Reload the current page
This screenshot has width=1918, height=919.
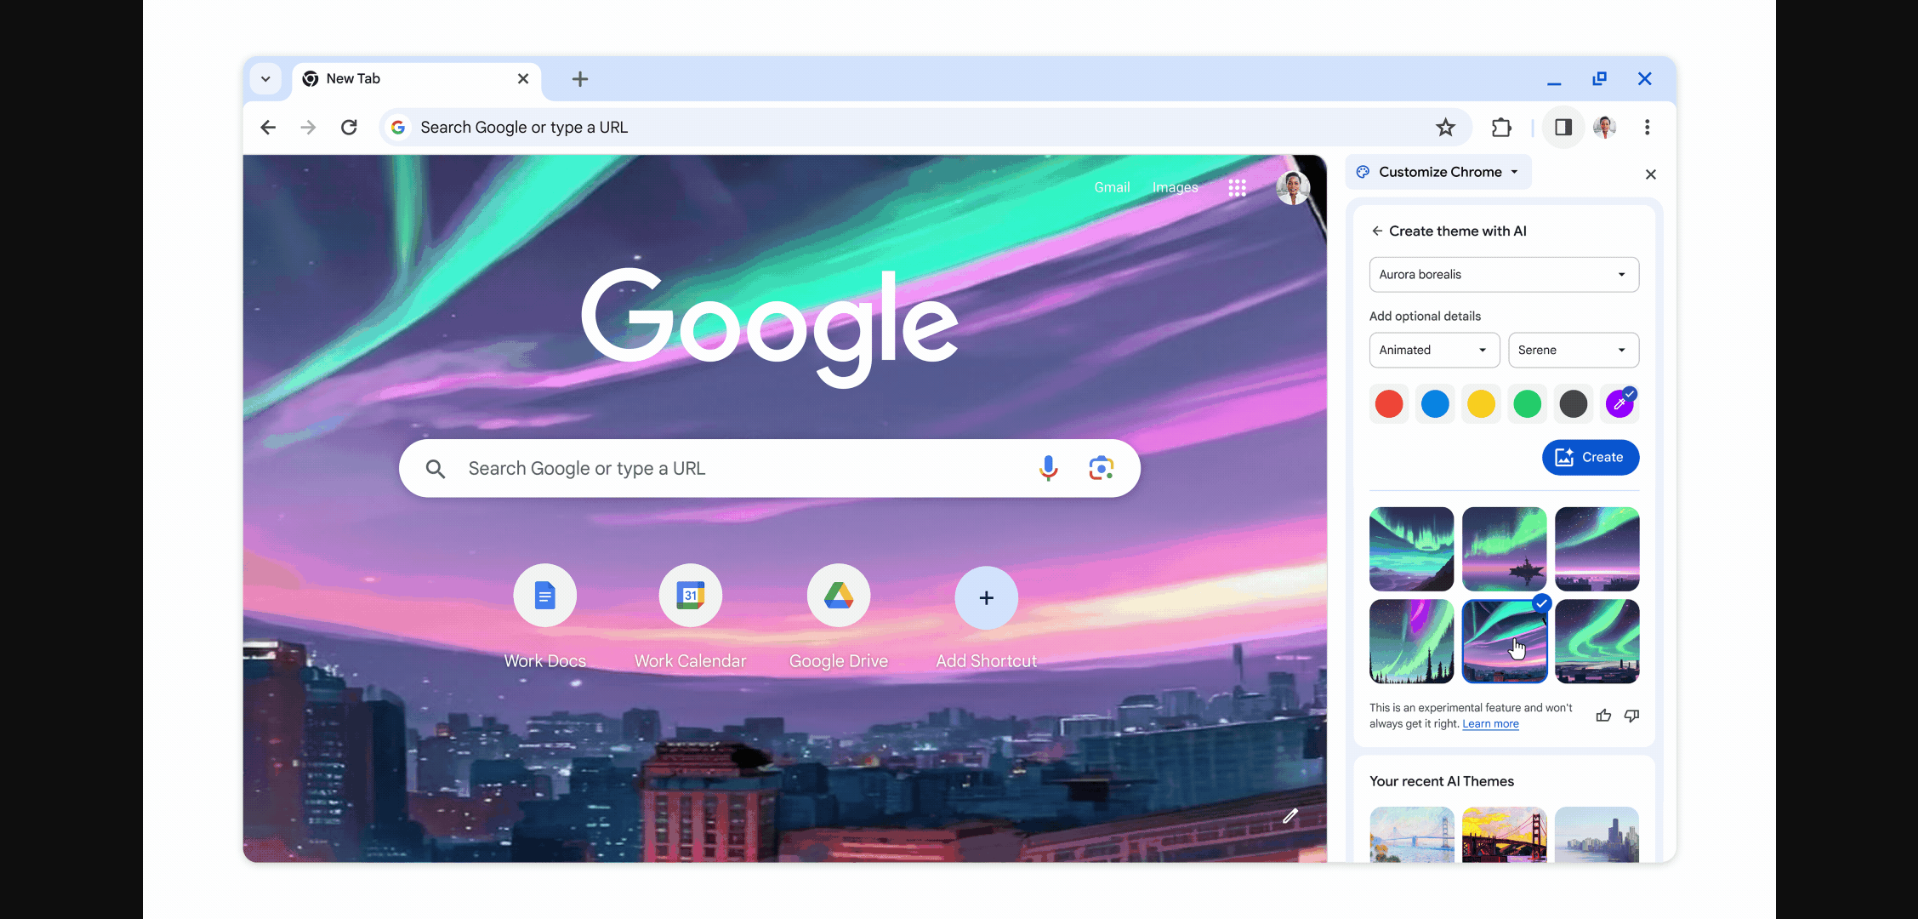coord(349,127)
